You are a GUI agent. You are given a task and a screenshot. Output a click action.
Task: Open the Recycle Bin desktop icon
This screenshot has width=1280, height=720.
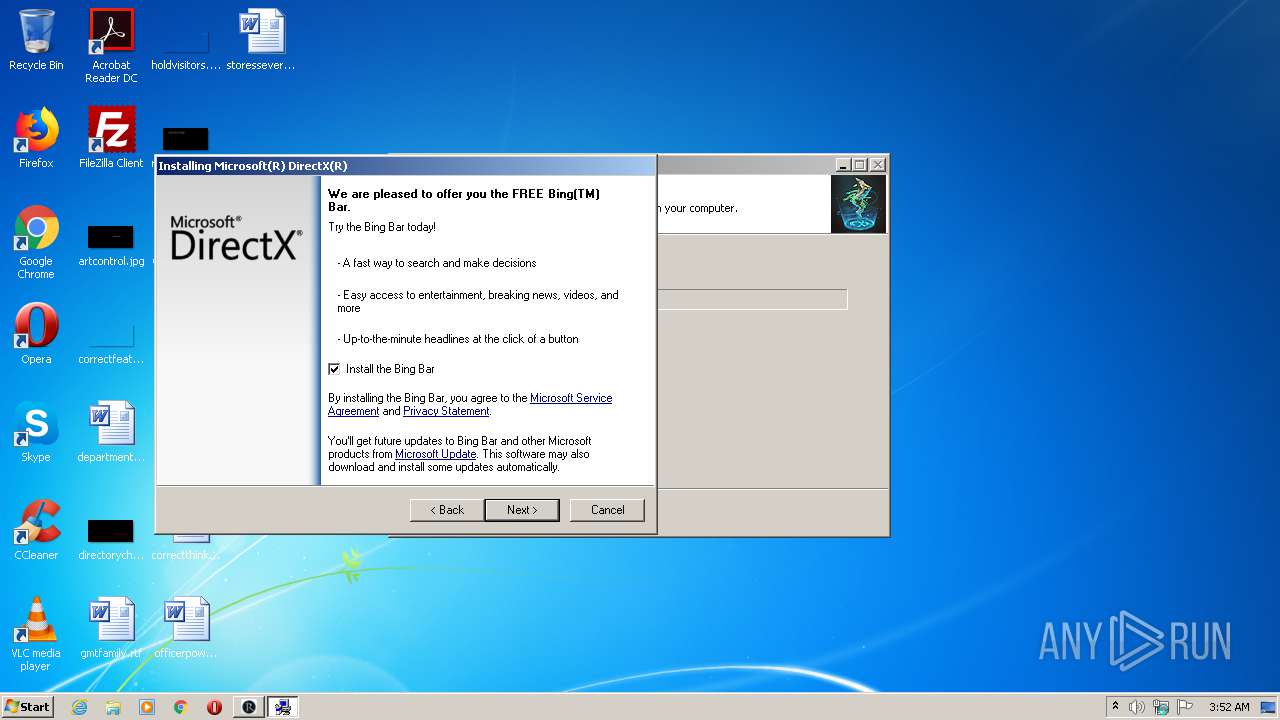pos(36,40)
